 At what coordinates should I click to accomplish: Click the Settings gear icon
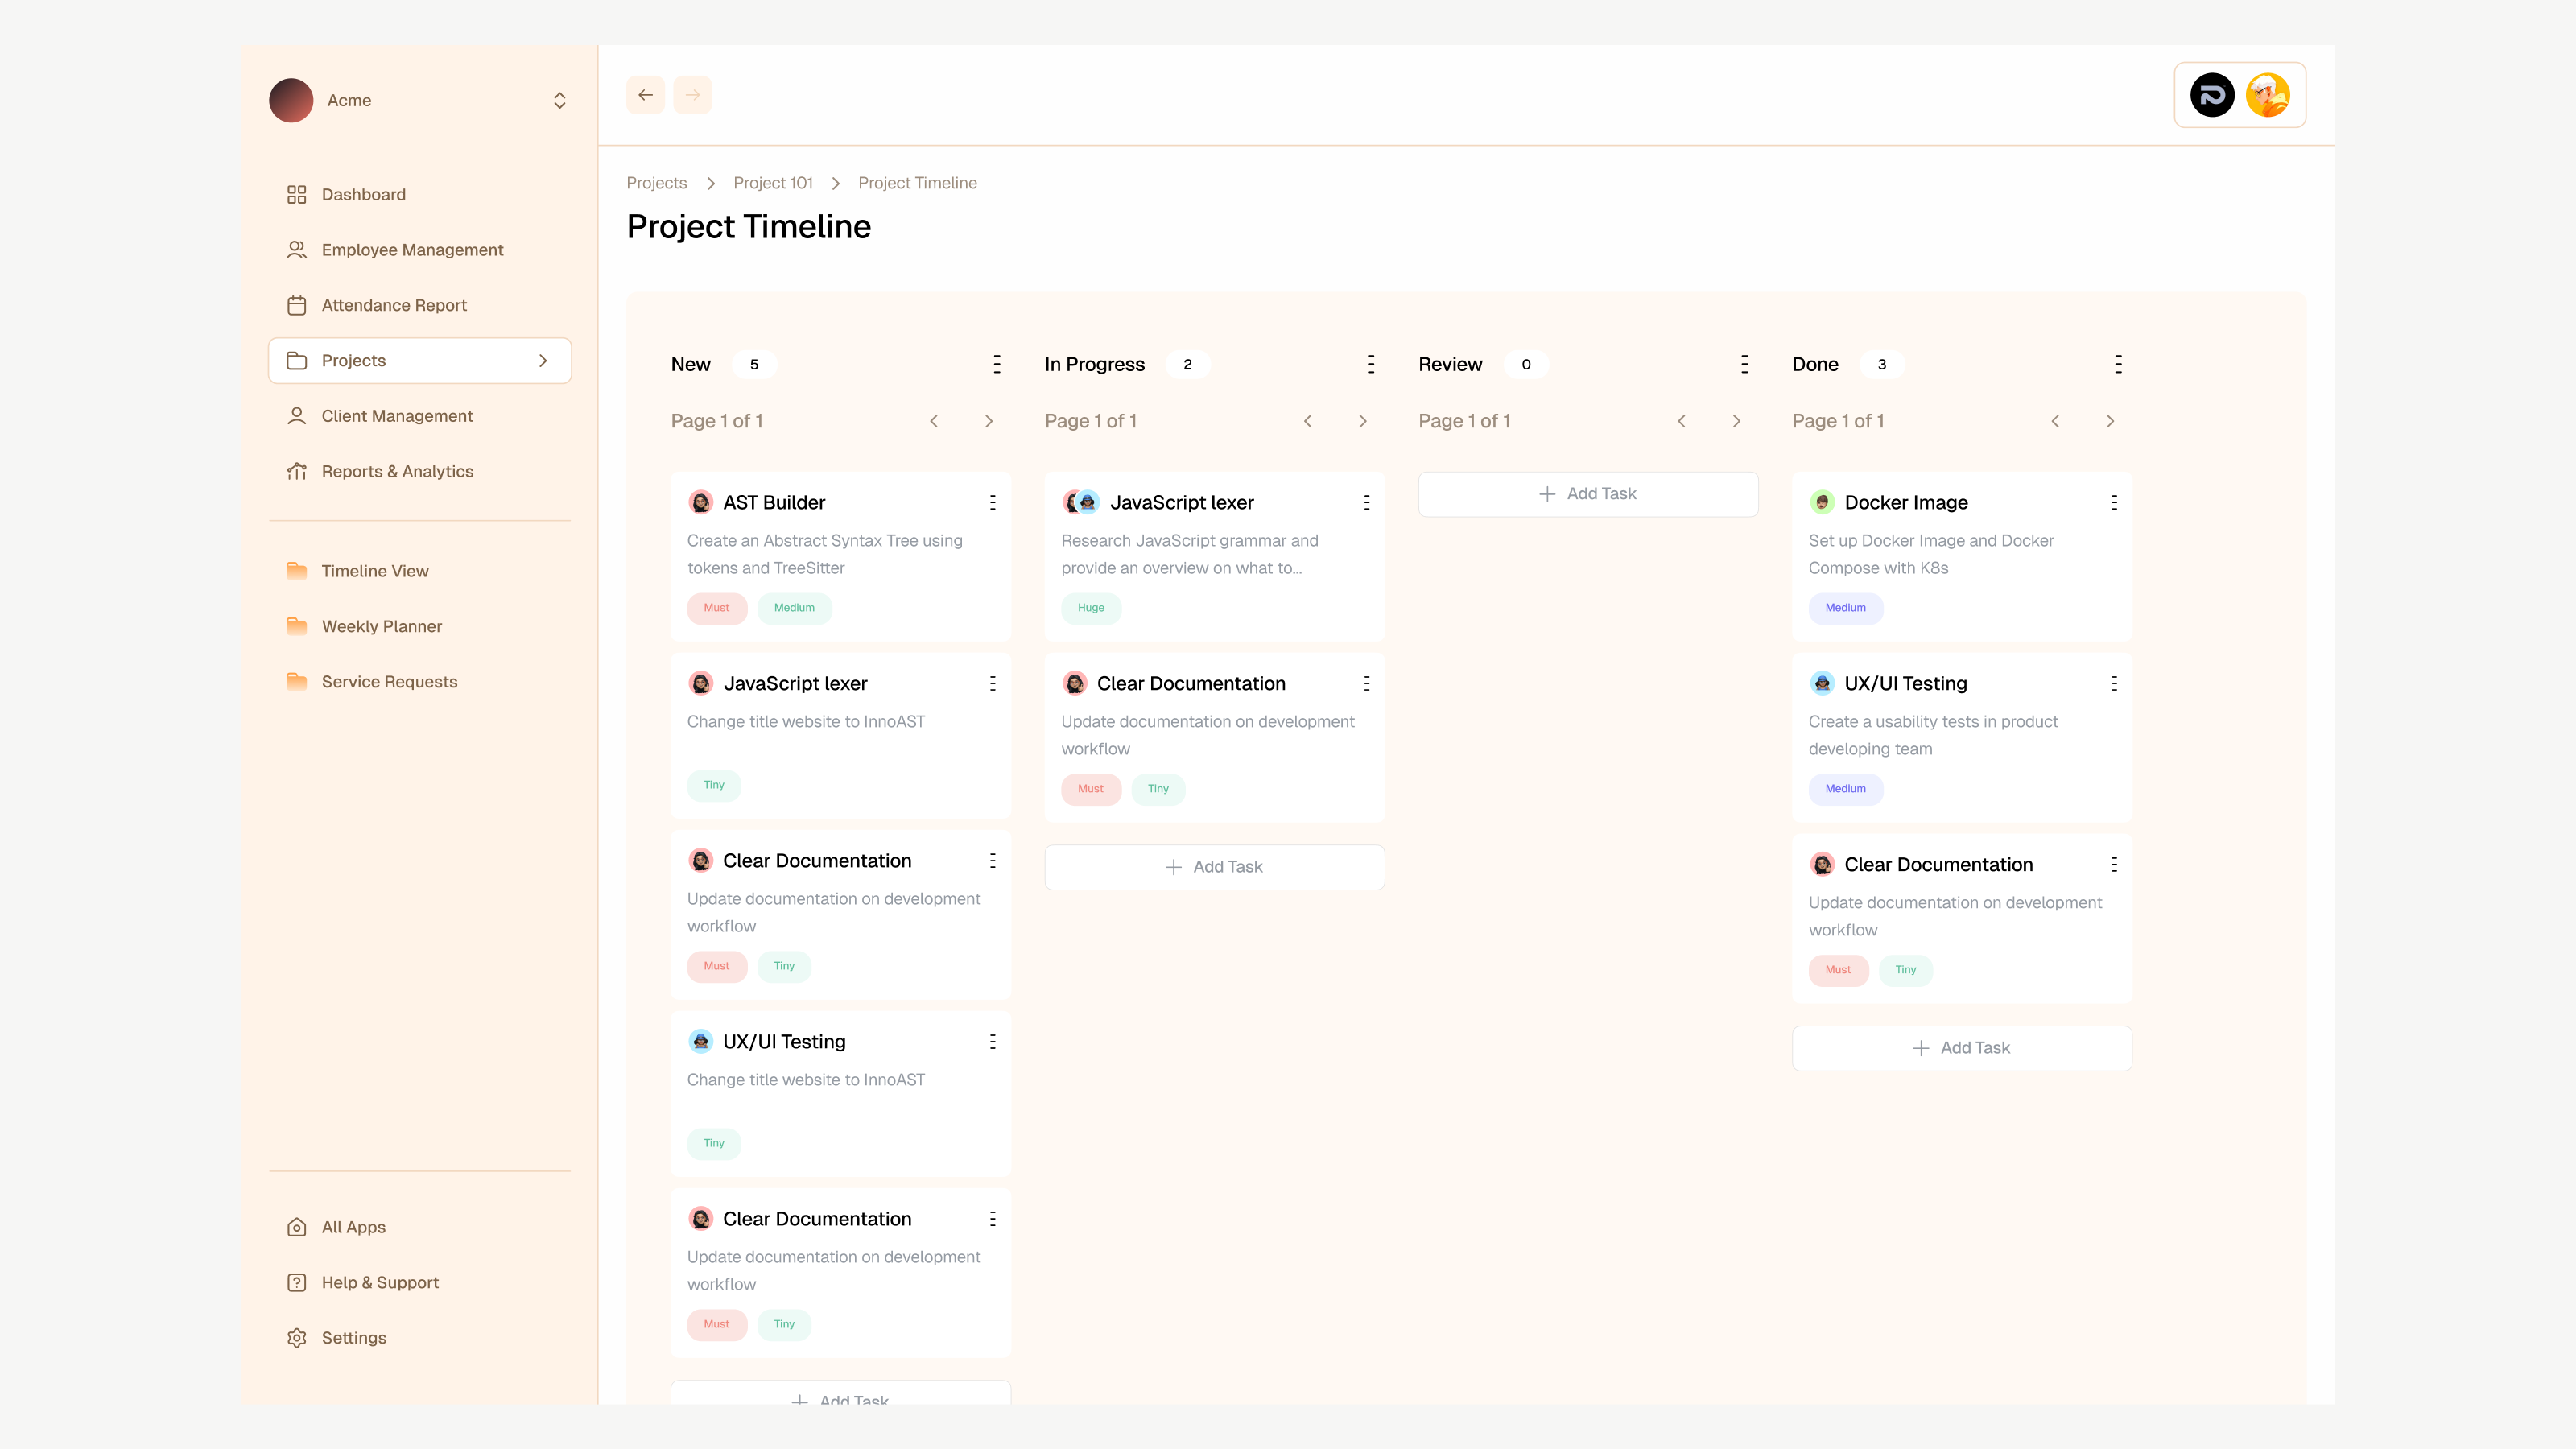(296, 1338)
